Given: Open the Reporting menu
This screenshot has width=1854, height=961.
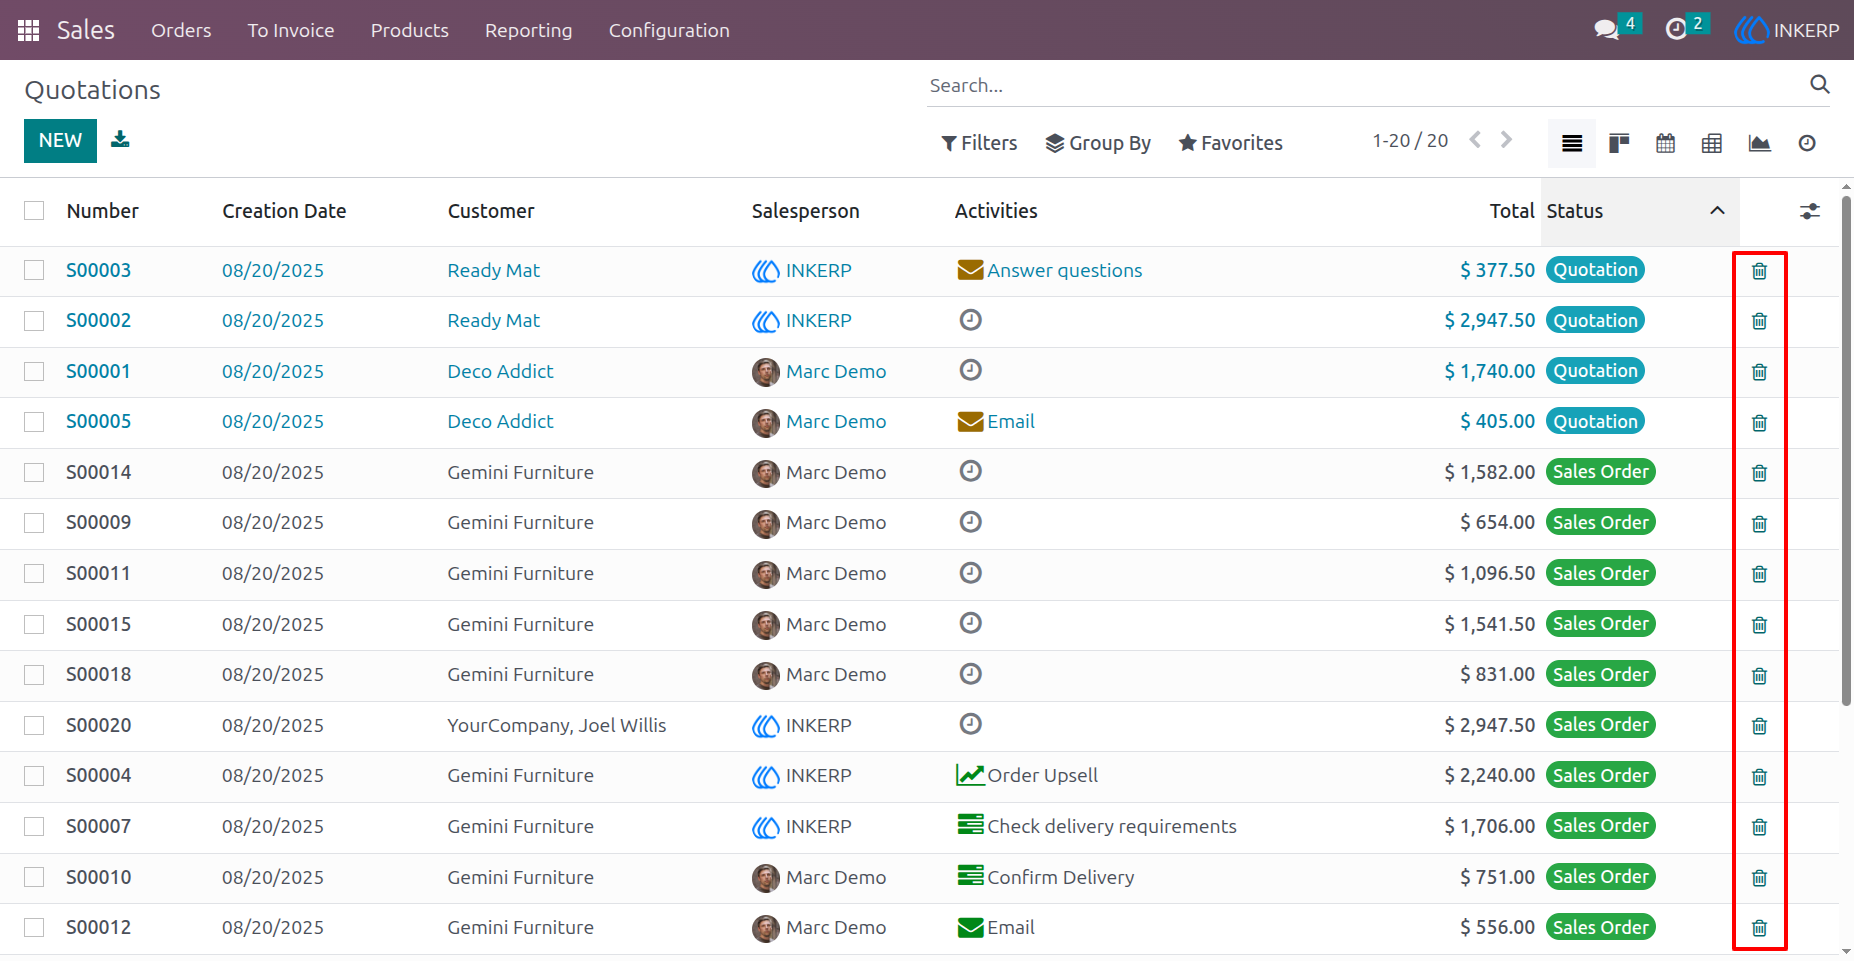Looking at the screenshot, I should pos(529,30).
